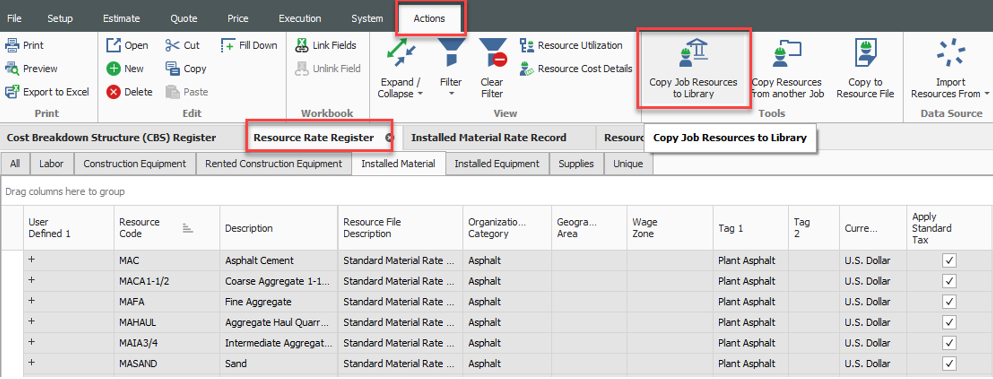993x379 pixels.
Task: Toggle Apply Standard Tax for MASAND
Action: coord(949,363)
